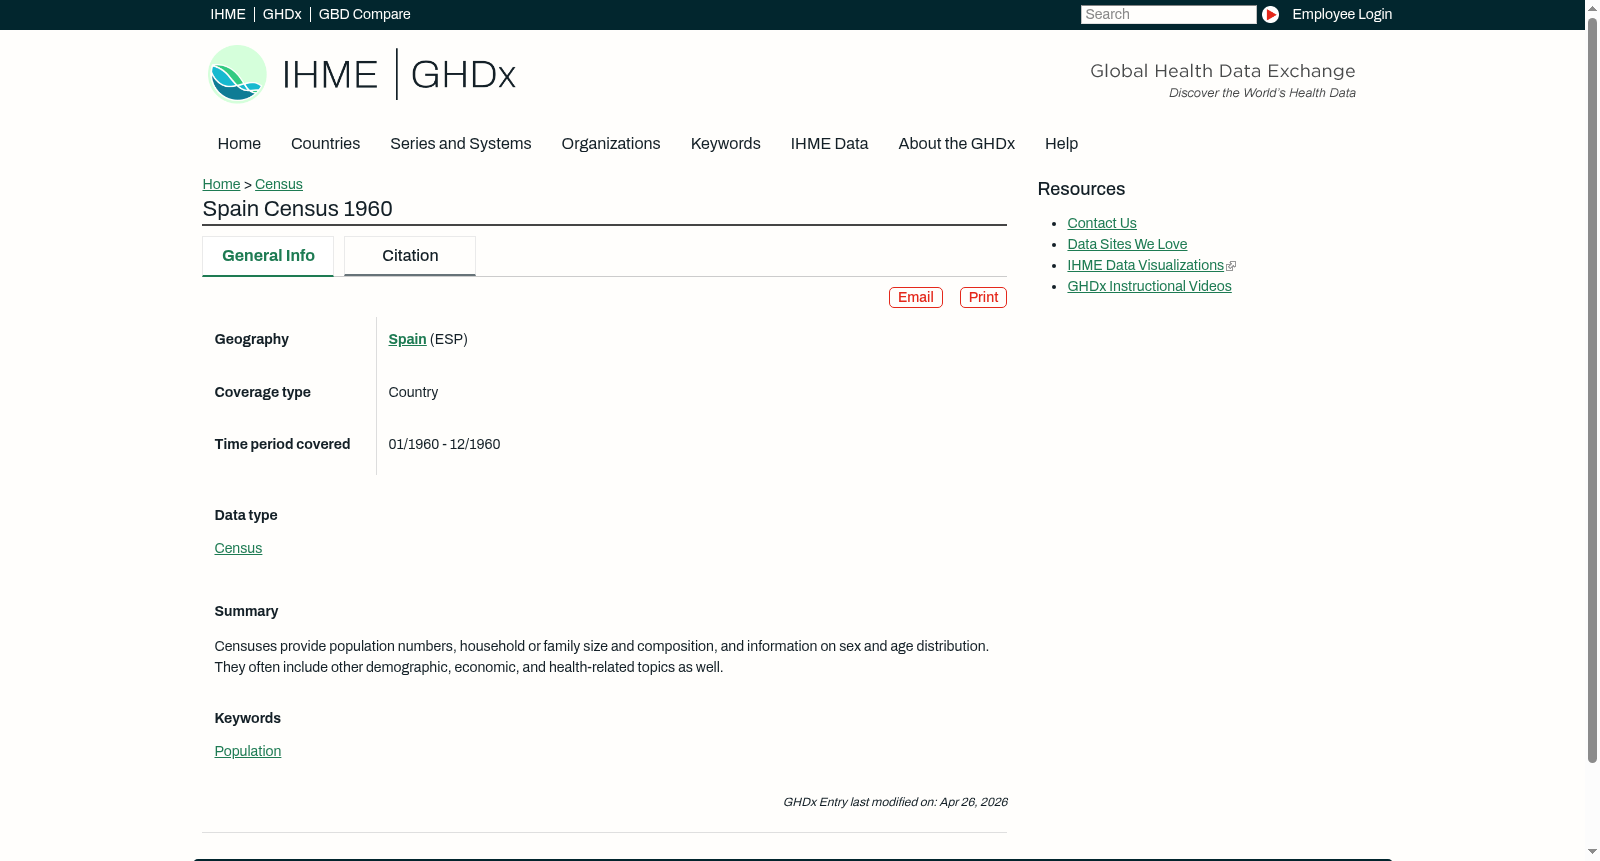Screen dimensions: 1600x861
Task: Open IHME Data Visualizations link
Action: pos(1145,265)
